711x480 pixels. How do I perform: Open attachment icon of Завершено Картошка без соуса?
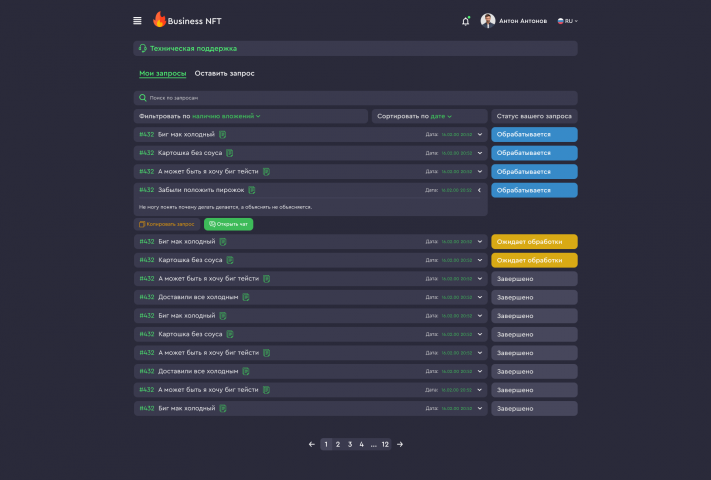click(230, 334)
